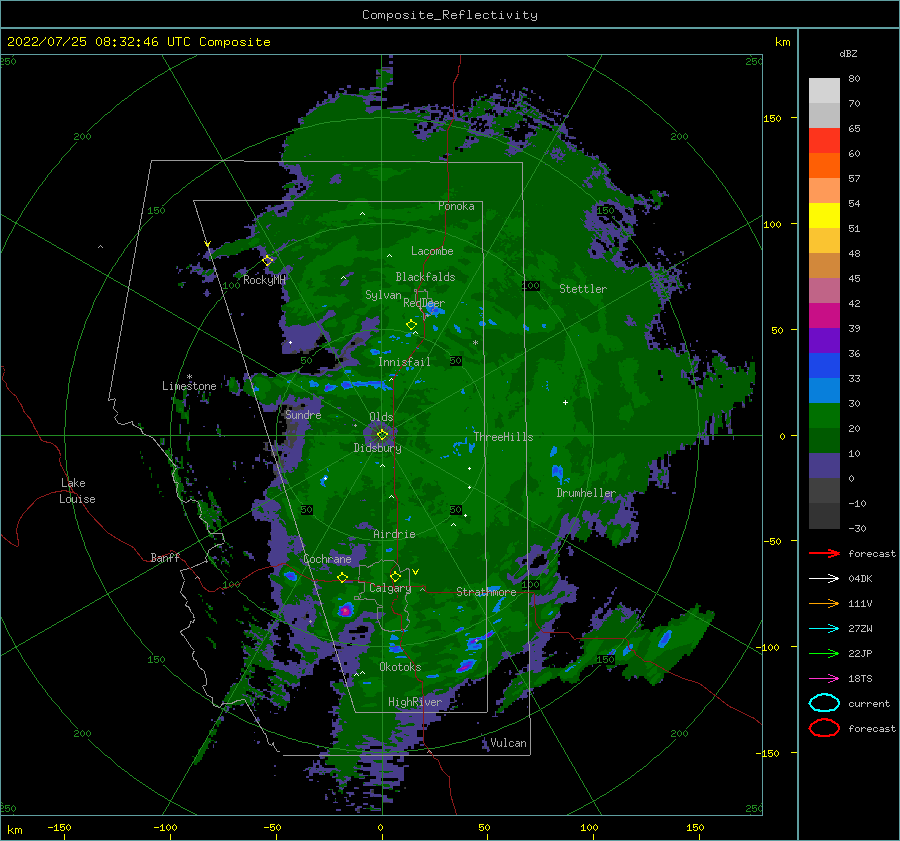Viewport: 900px width, 841px height.
Task: Select the orange 60 dBZ swatch
Action: pos(824,165)
